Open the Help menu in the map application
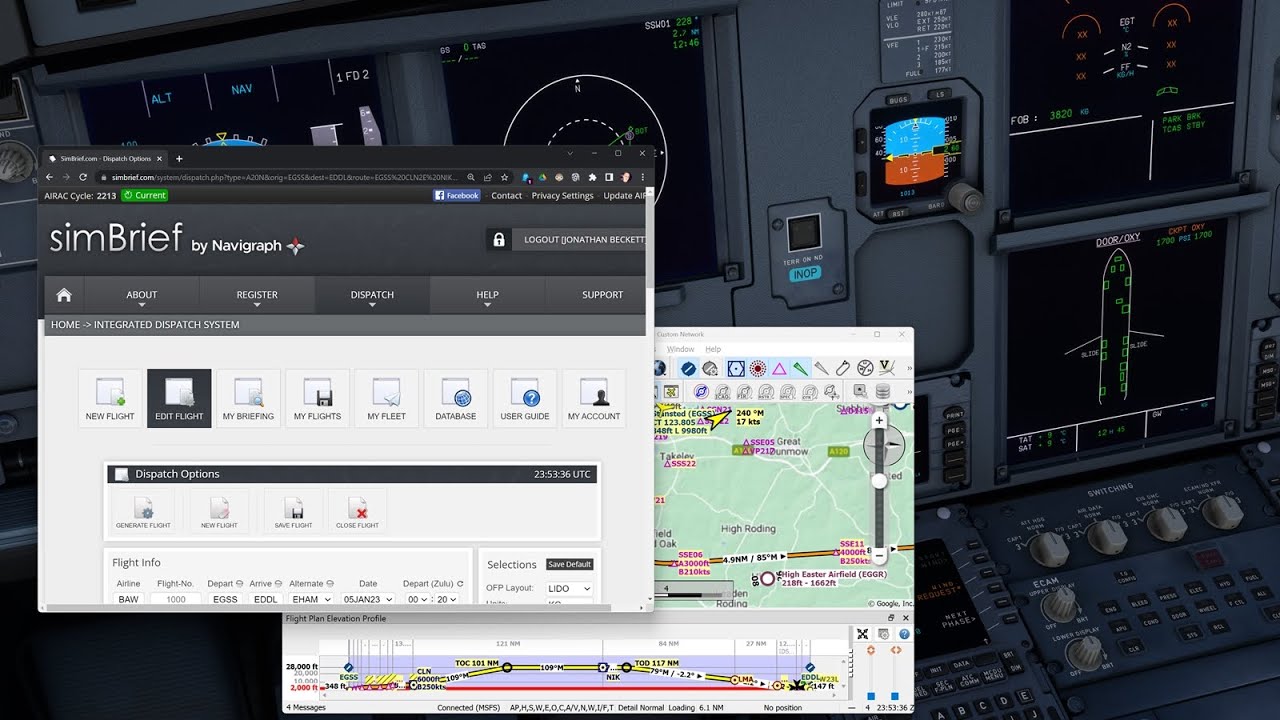This screenshot has width=1280, height=720. coord(713,349)
